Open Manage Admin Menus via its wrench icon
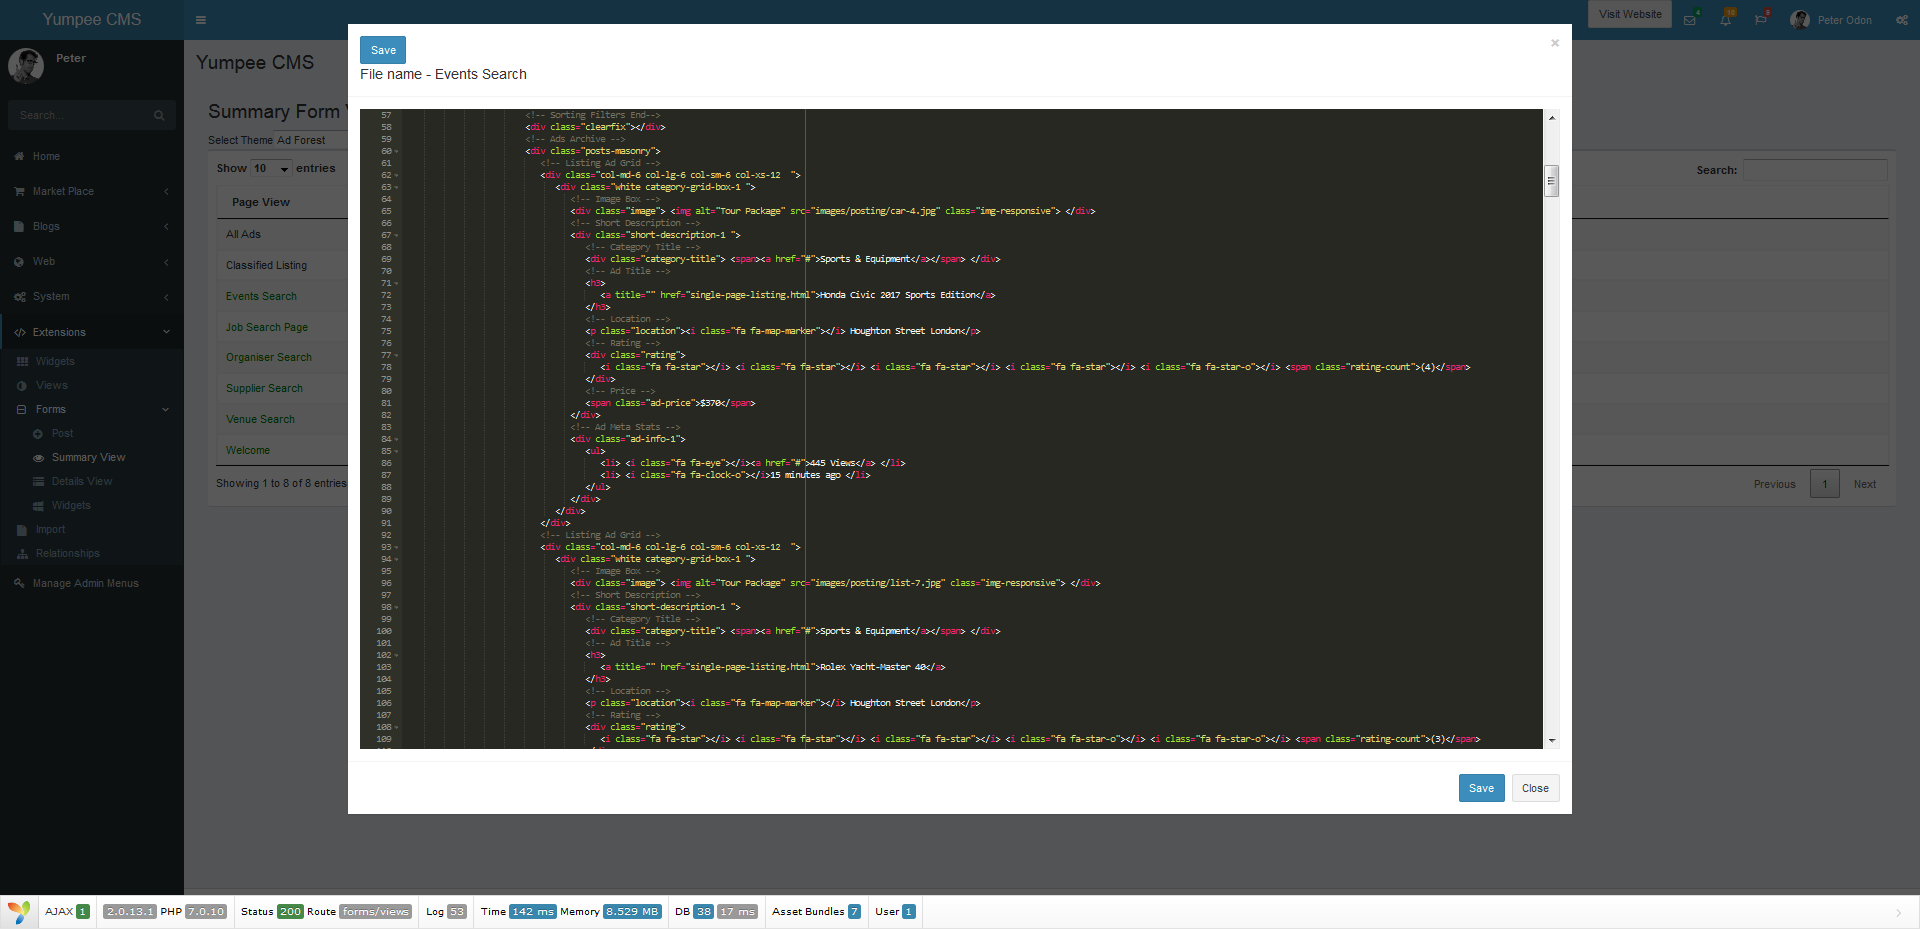This screenshot has height=929, width=1920. (20, 583)
